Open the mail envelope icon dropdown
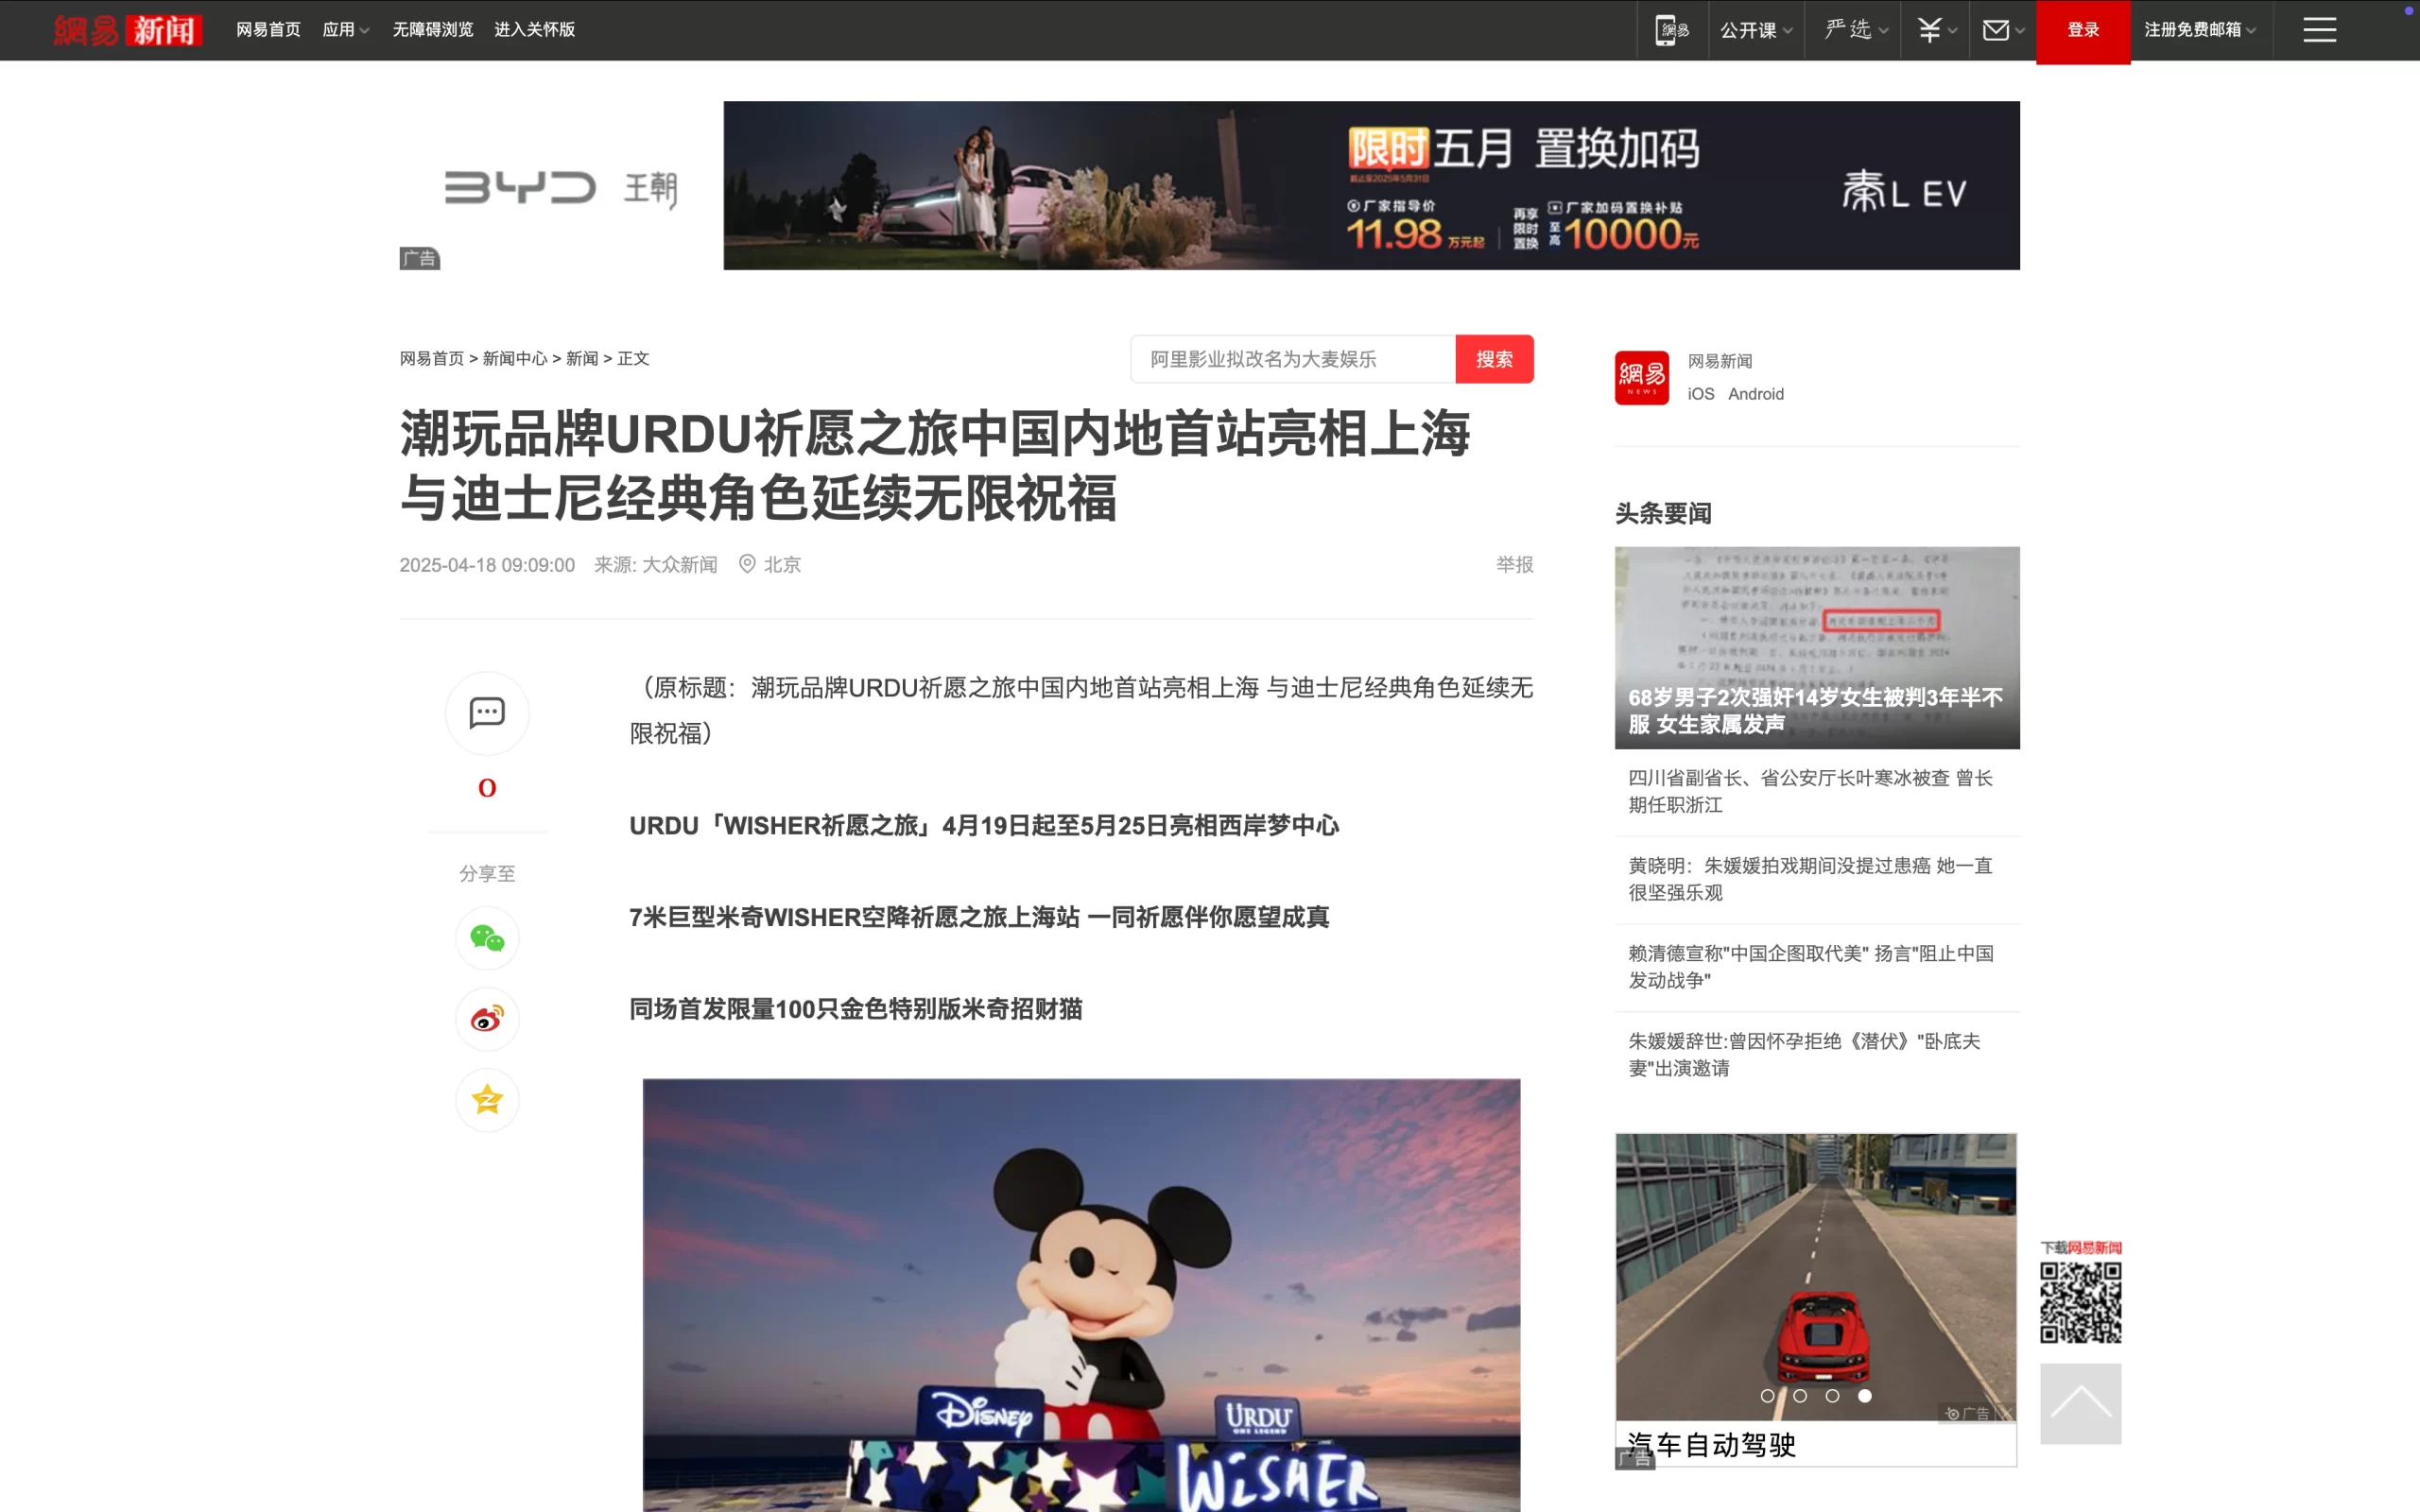 point(2003,30)
